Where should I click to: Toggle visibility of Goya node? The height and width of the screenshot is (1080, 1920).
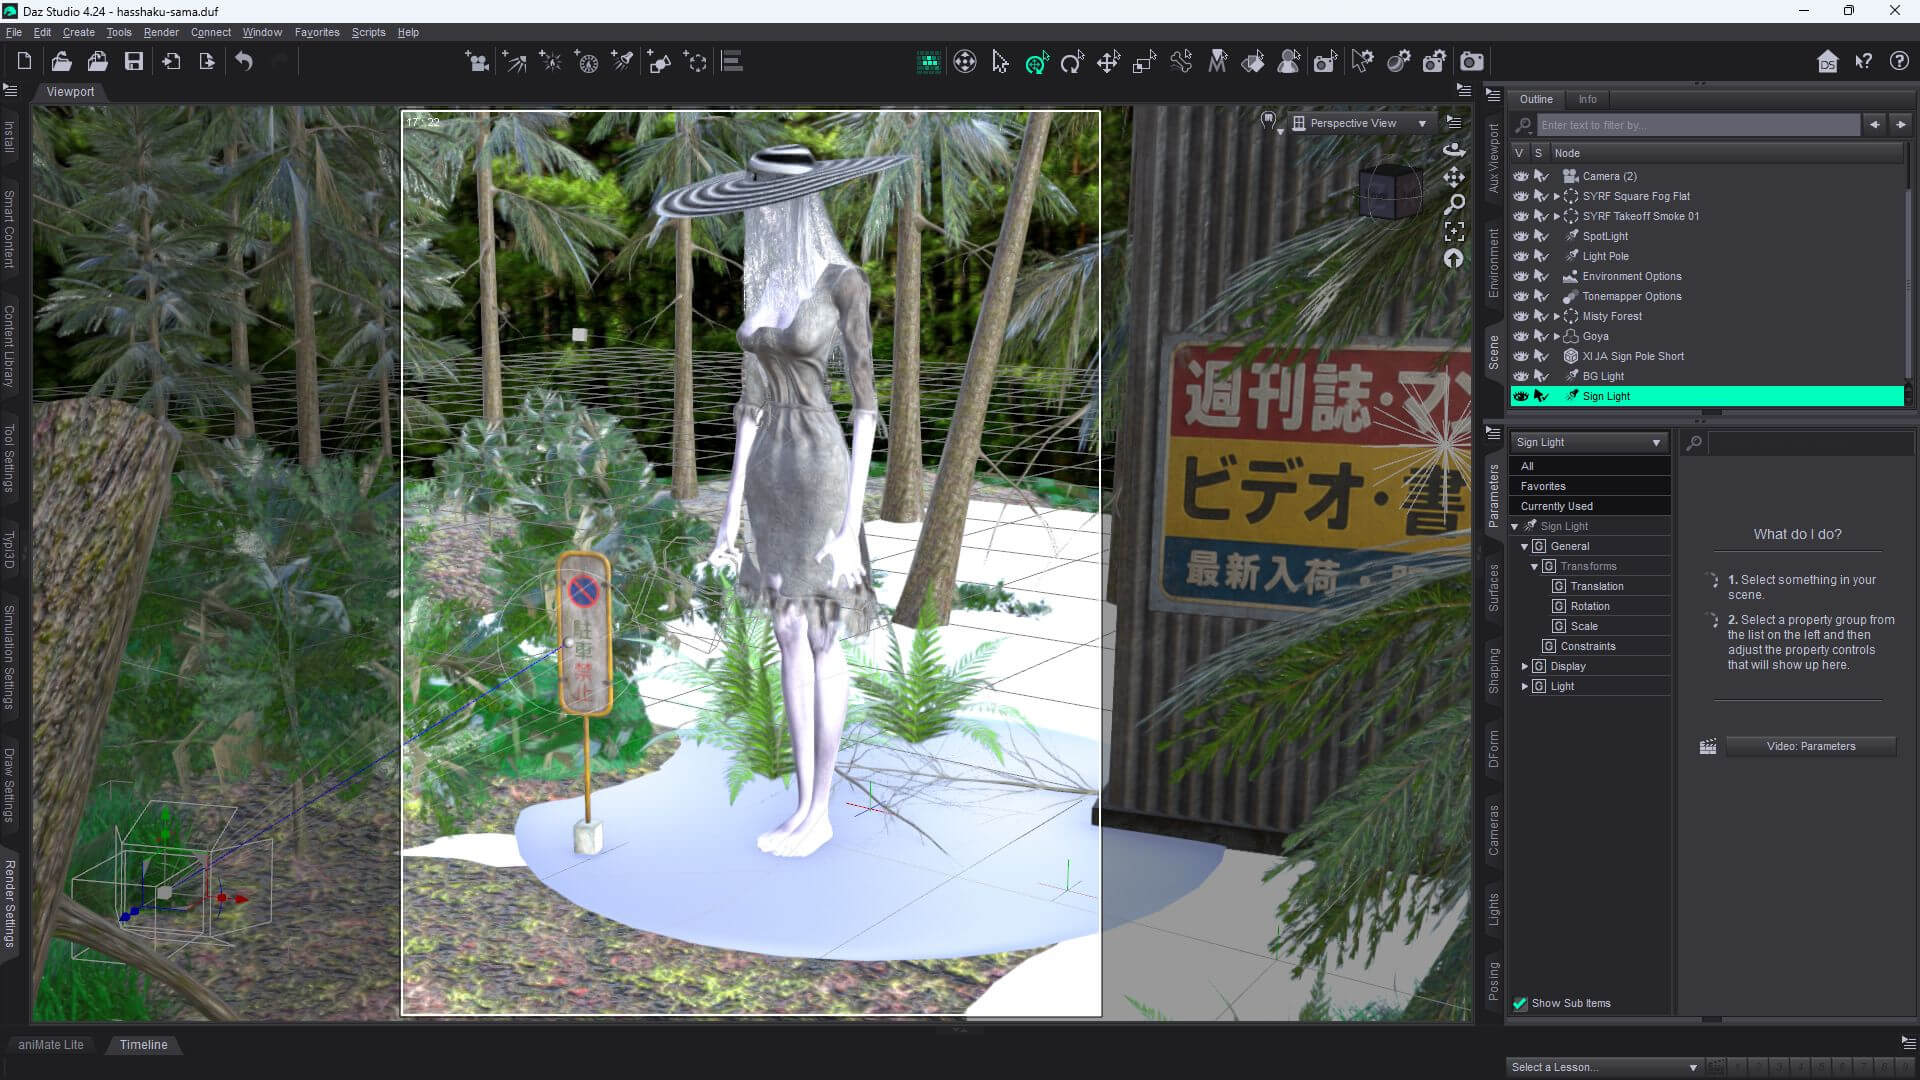tap(1521, 336)
